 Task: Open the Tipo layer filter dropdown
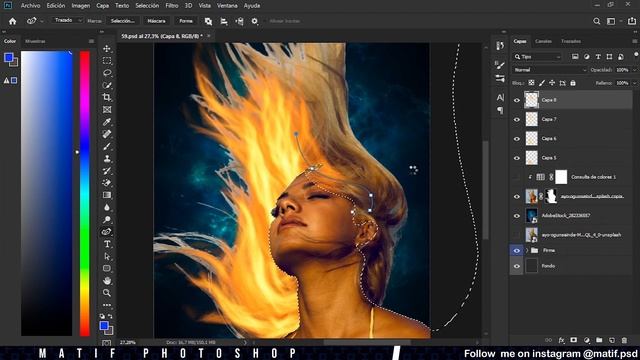pyautogui.click(x=537, y=57)
